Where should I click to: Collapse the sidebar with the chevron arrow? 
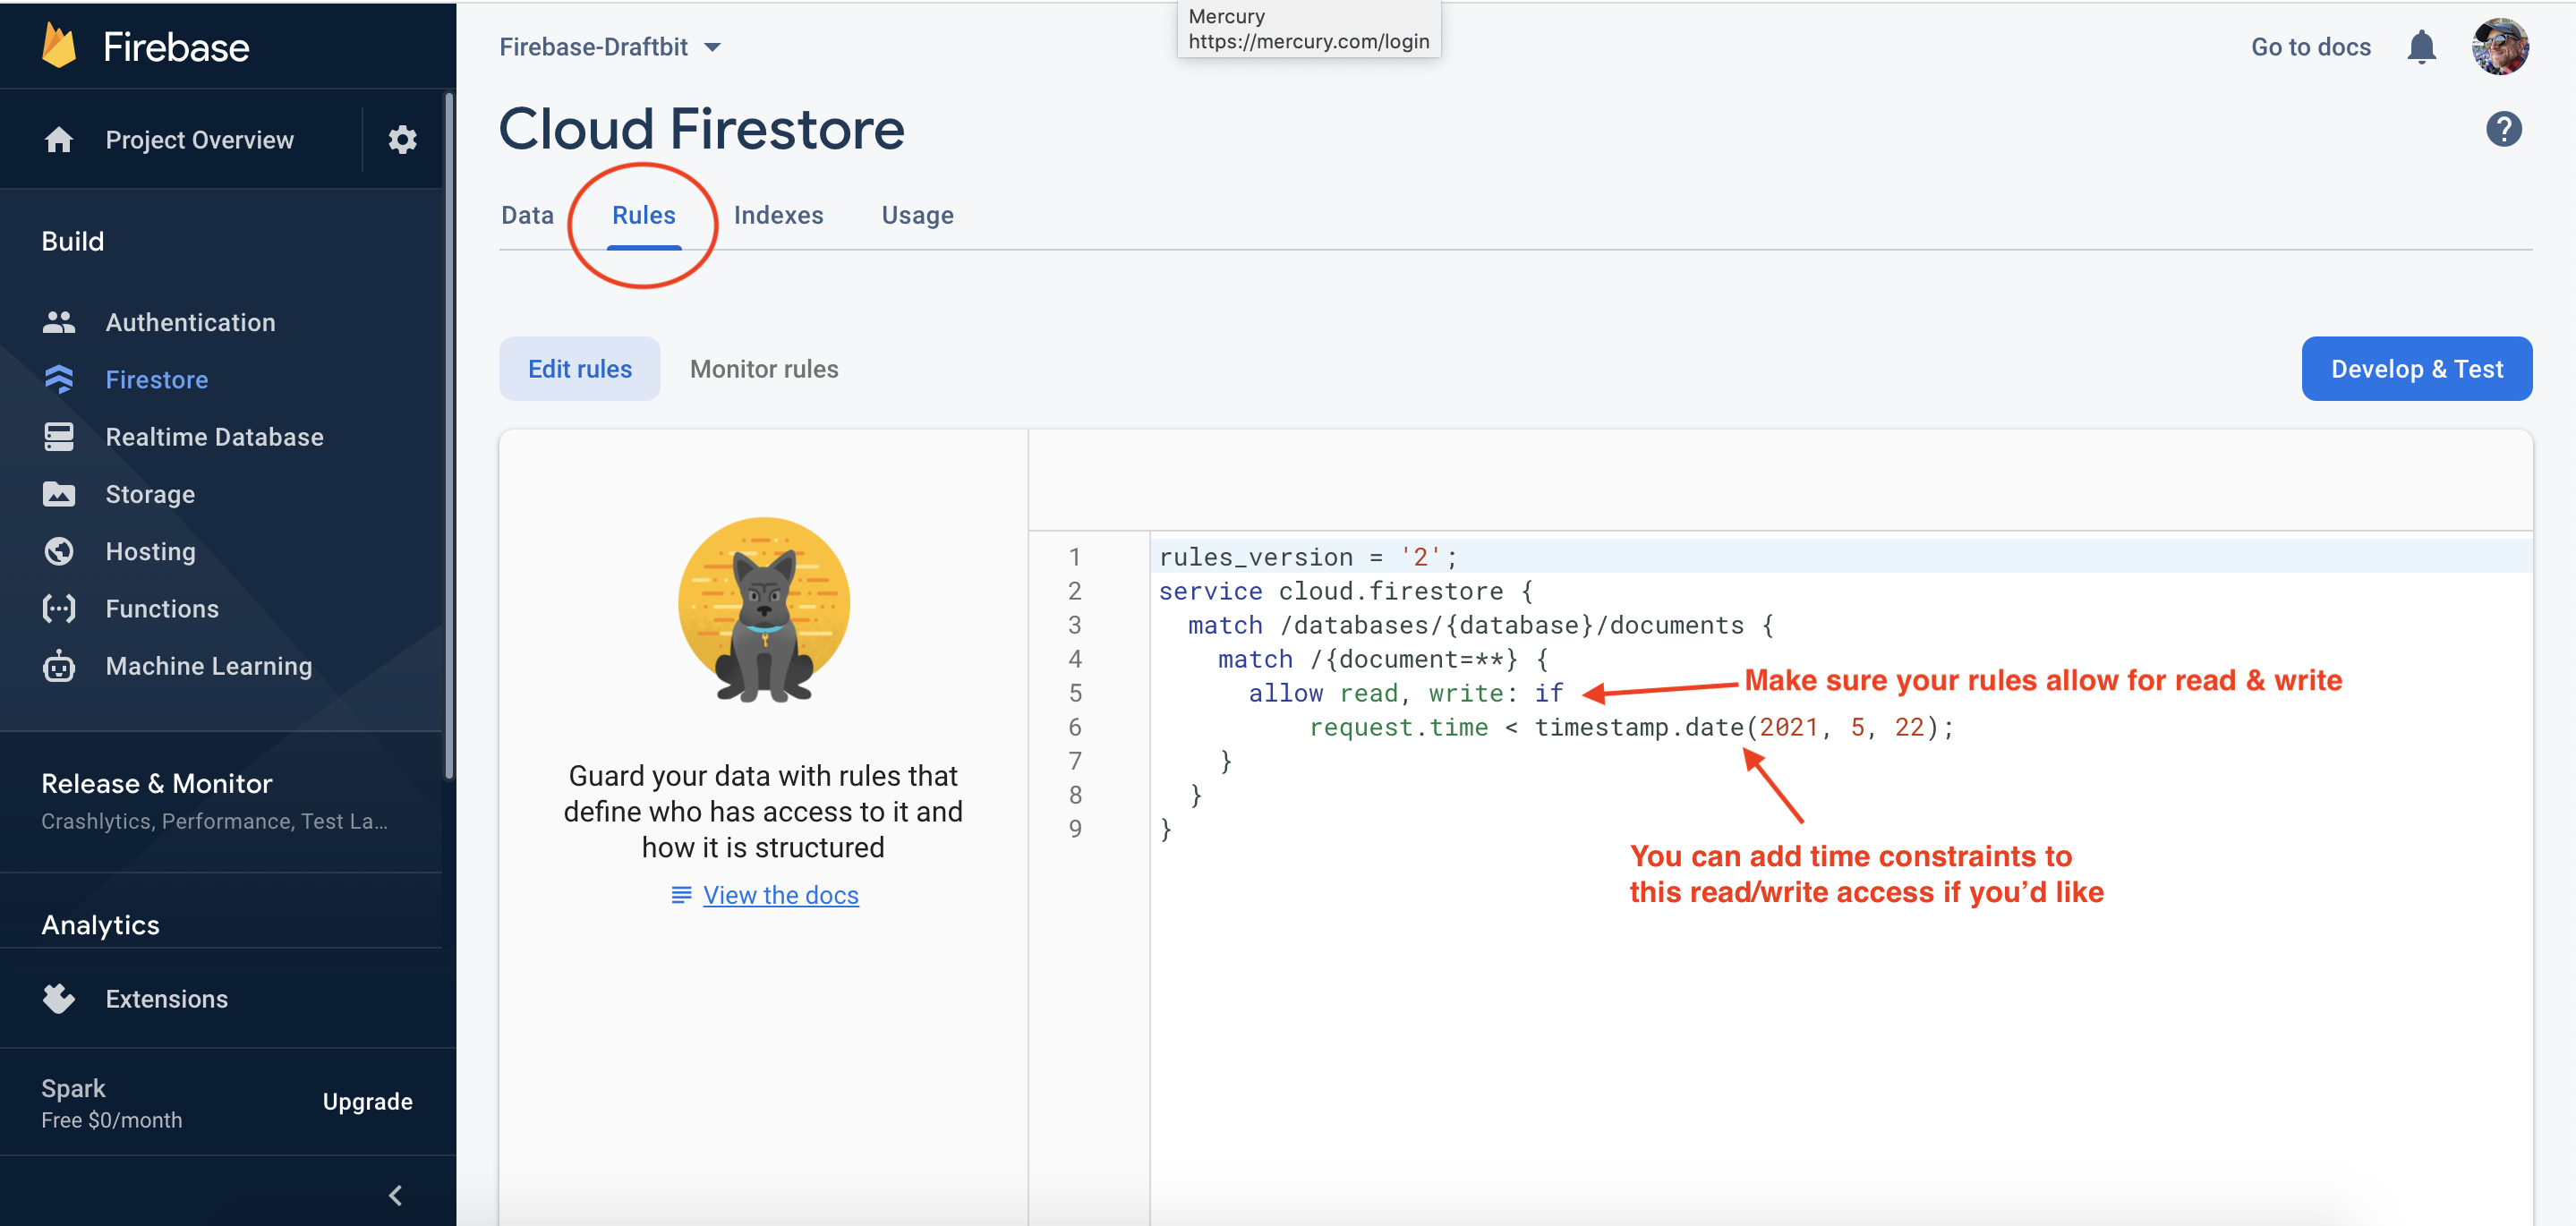click(396, 1195)
